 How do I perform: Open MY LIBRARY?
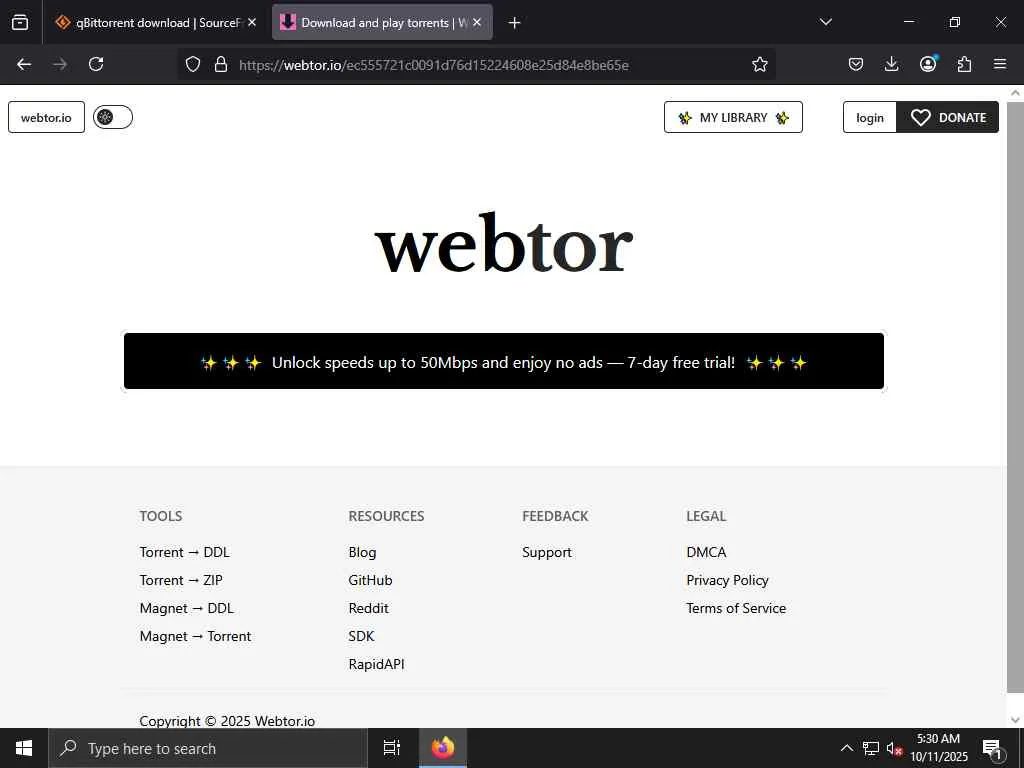coord(733,118)
